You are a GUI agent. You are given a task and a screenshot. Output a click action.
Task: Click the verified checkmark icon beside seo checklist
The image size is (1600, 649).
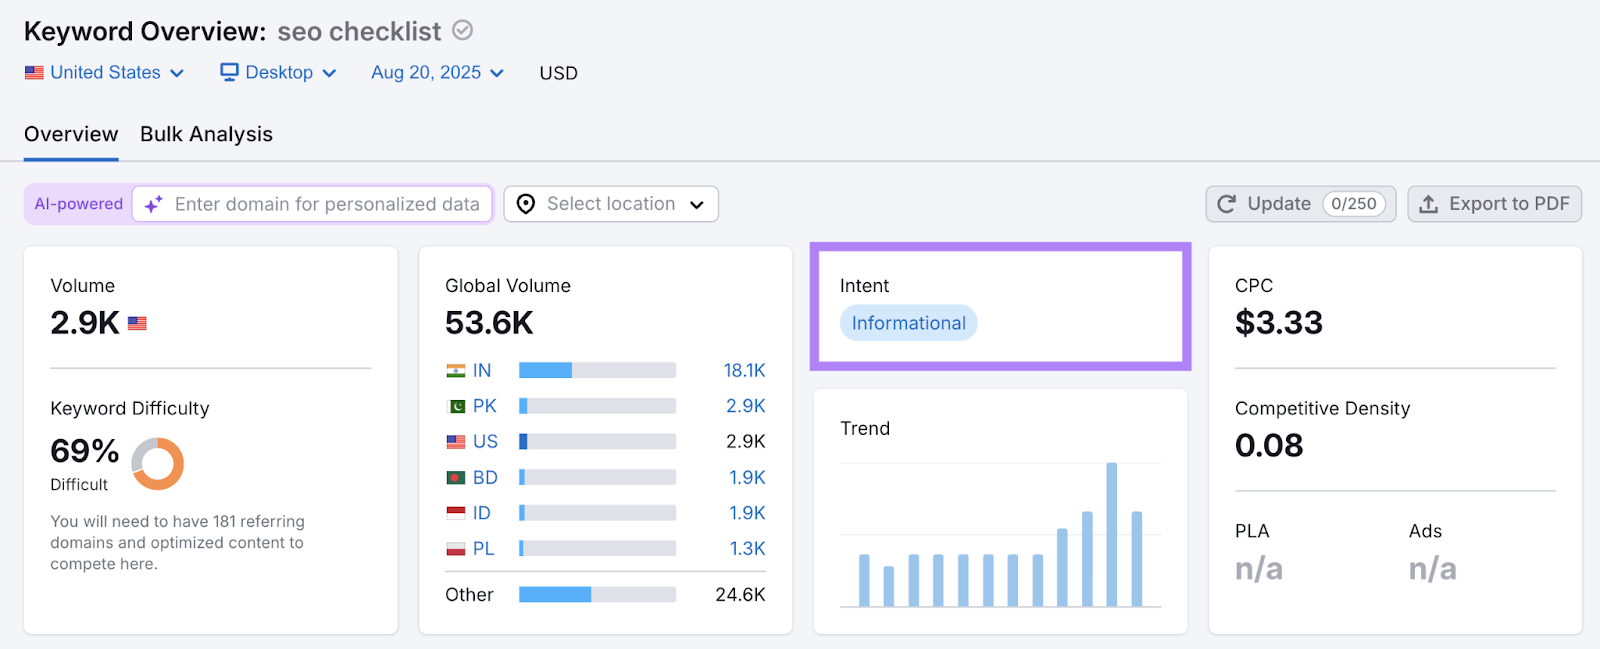[x=462, y=31]
